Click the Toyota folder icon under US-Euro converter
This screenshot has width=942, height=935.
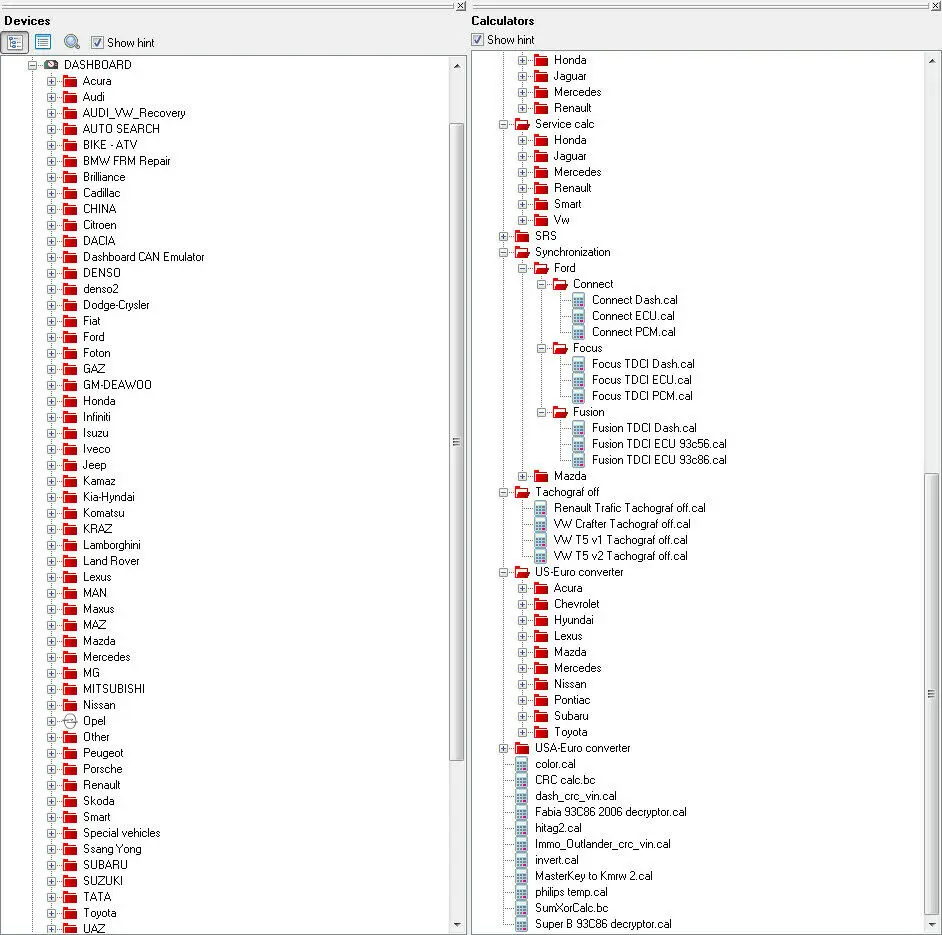pos(541,732)
